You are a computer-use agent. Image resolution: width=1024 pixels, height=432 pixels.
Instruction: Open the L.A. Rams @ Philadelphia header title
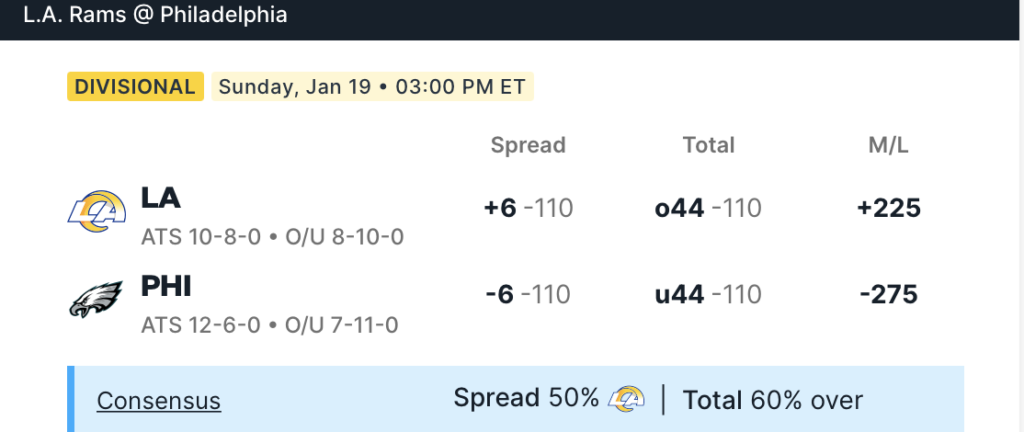(155, 16)
